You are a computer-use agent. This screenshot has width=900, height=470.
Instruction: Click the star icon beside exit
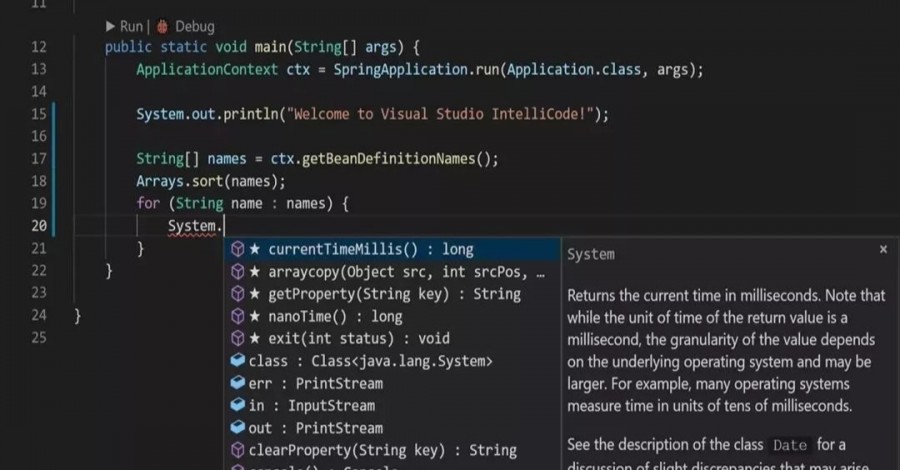coord(255,339)
